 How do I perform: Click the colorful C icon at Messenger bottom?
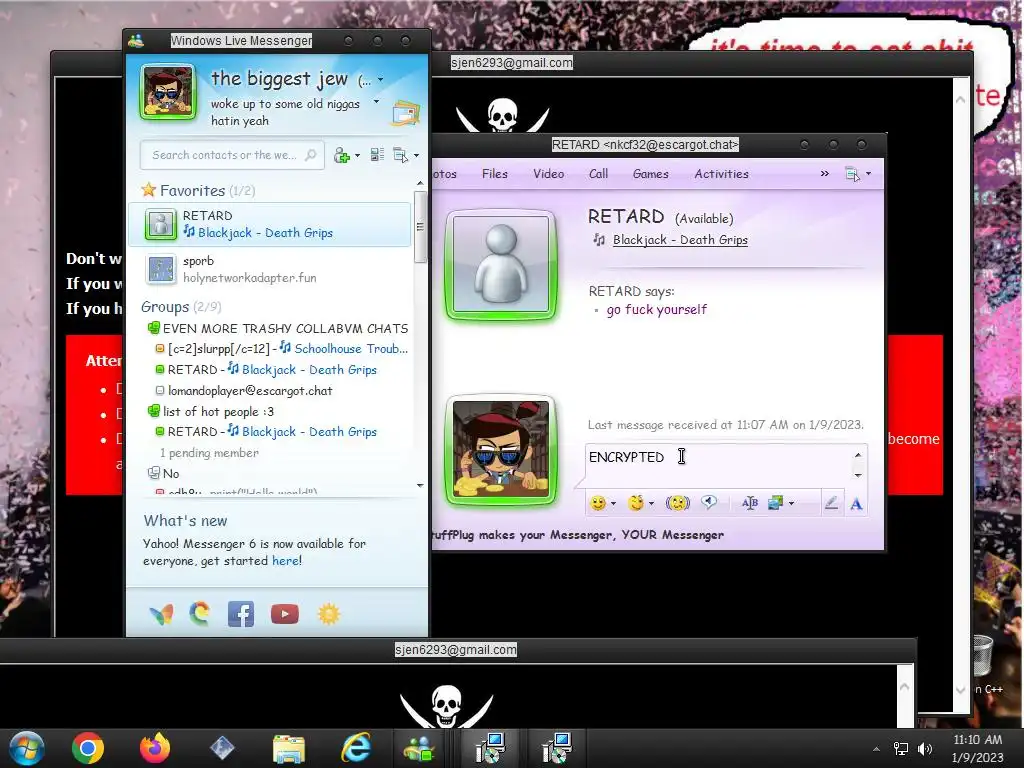[200, 613]
